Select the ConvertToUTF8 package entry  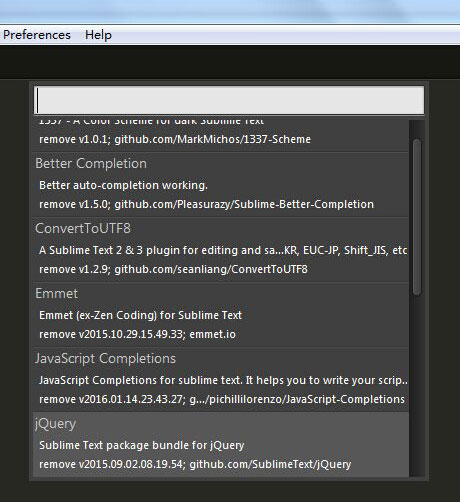(220, 250)
